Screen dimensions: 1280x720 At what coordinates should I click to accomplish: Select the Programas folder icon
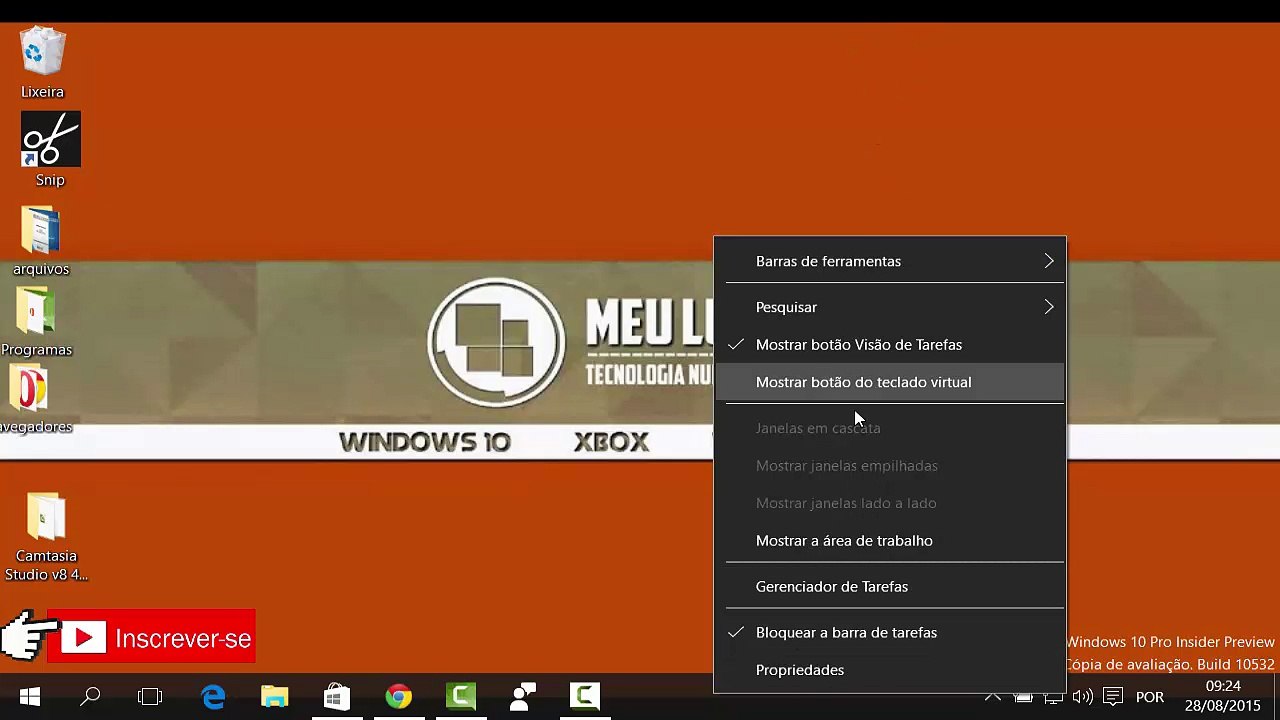[x=36, y=322]
